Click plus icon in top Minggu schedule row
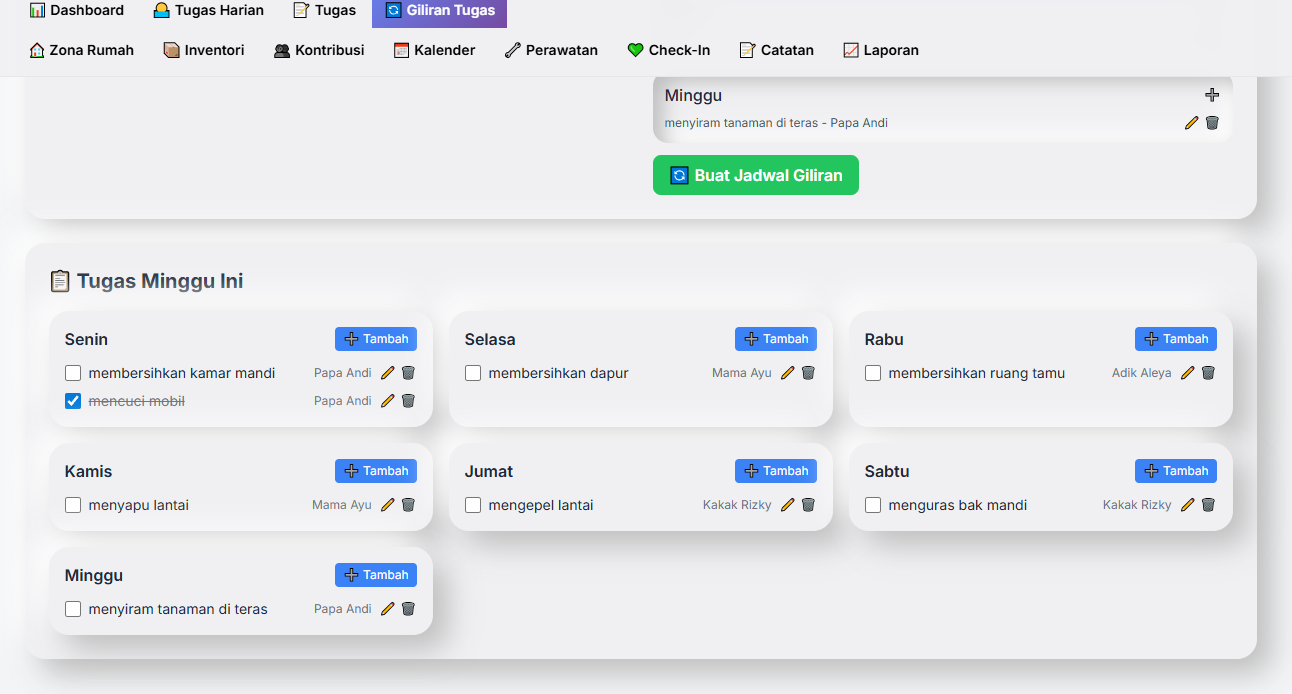 coord(1212,95)
